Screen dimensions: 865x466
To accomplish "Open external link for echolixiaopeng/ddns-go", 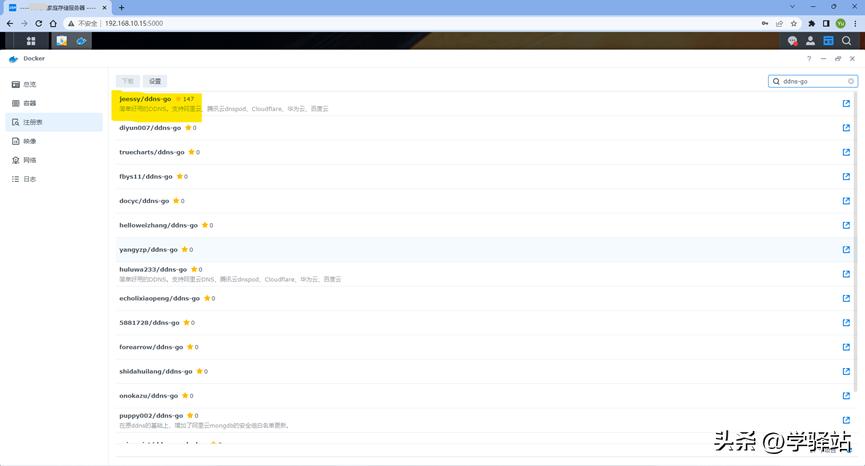I will (846, 298).
